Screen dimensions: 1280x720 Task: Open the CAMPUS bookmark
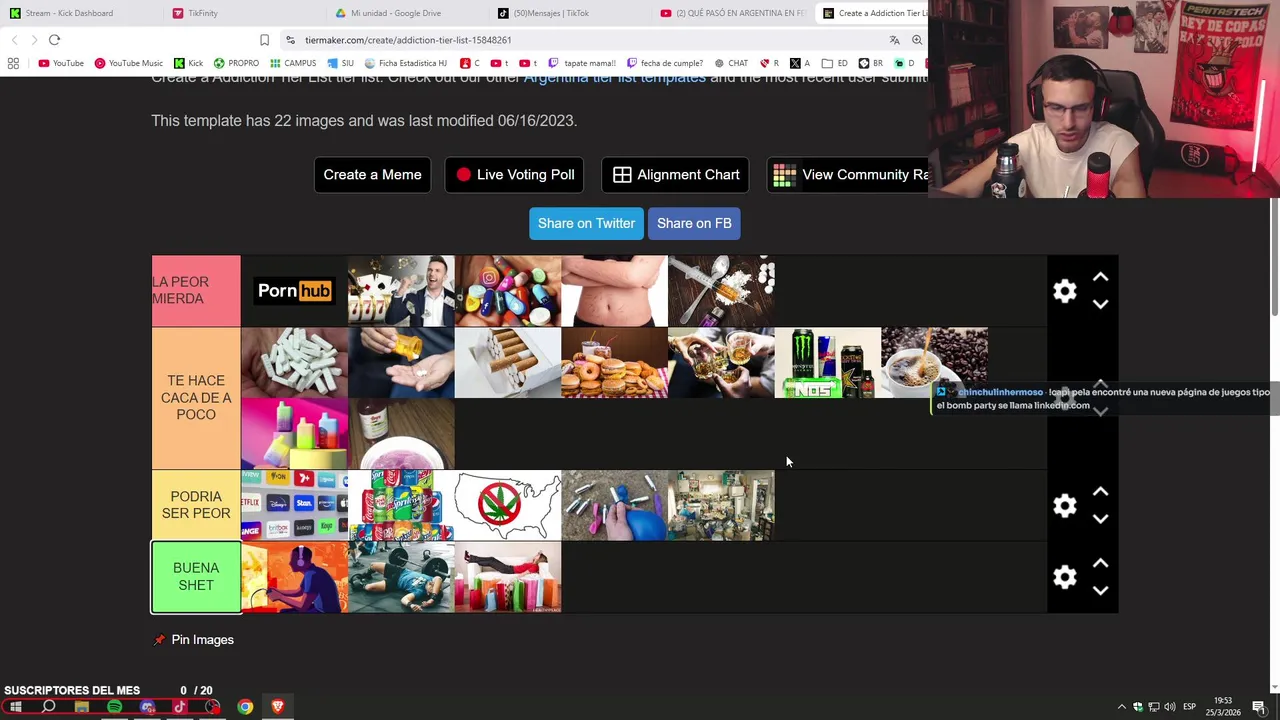coord(293,63)
